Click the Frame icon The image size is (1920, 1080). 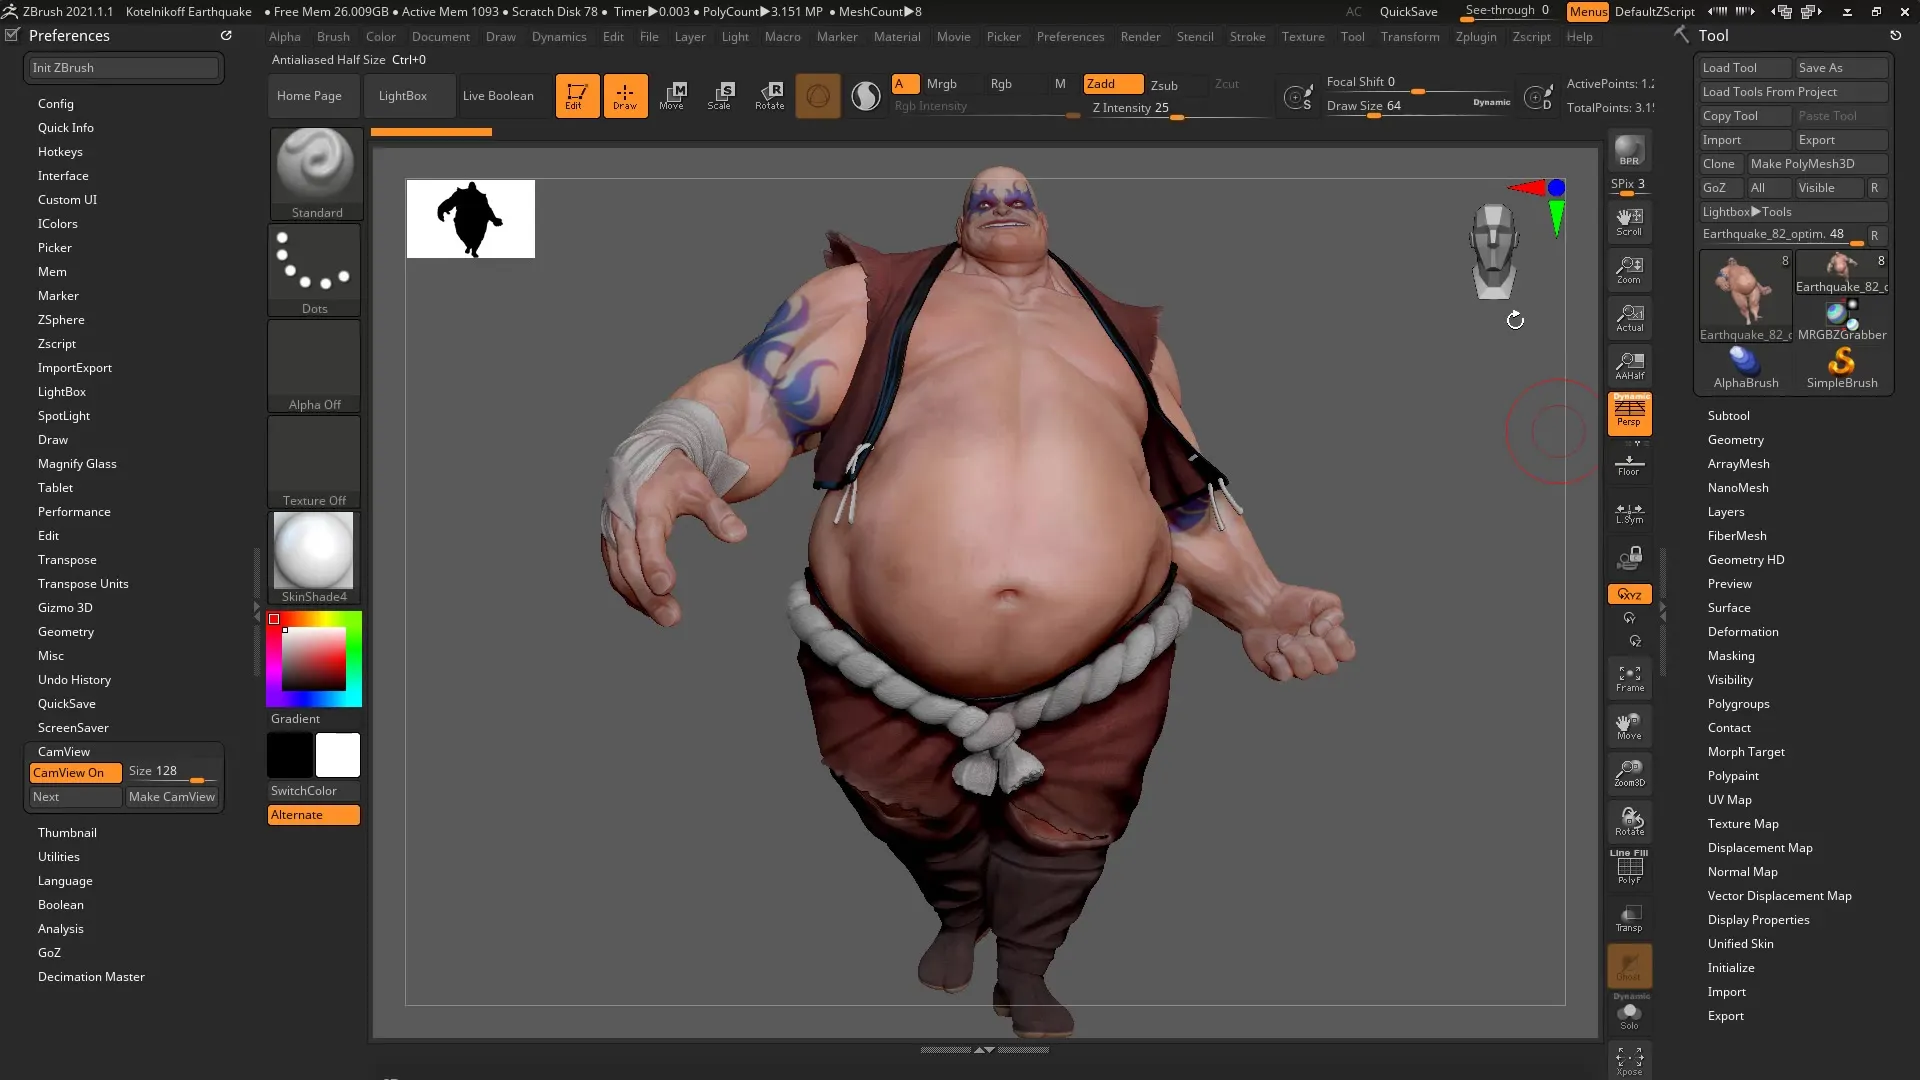click(x=1629, y=678)
